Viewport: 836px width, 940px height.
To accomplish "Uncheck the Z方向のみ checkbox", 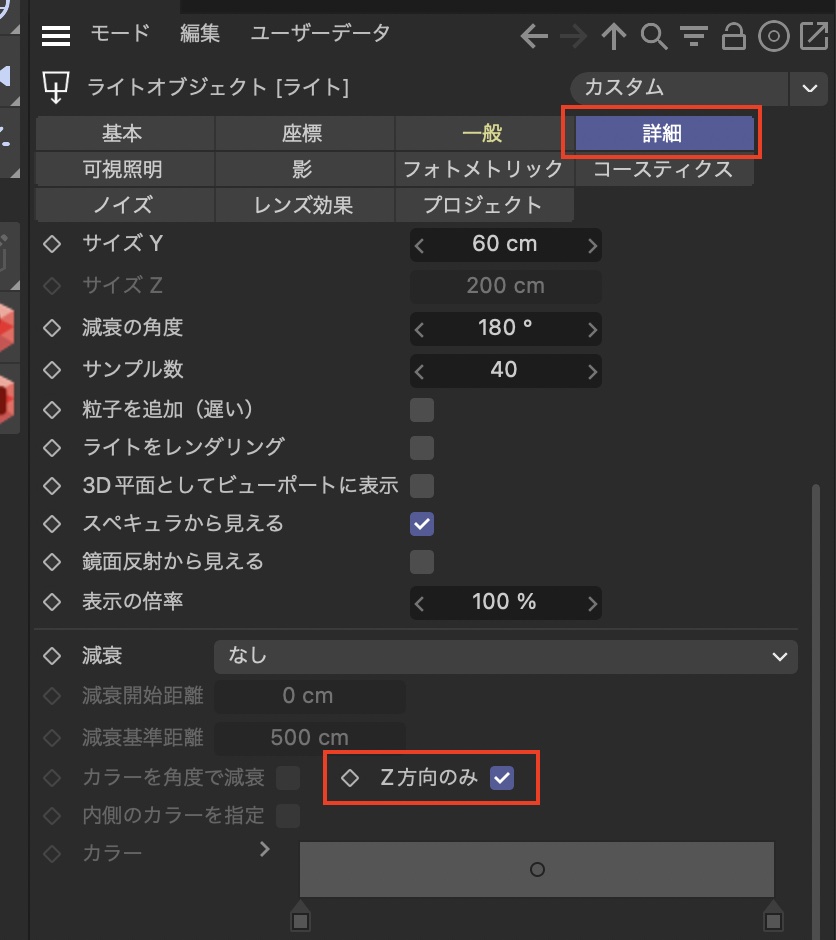I will pos(502,778).
